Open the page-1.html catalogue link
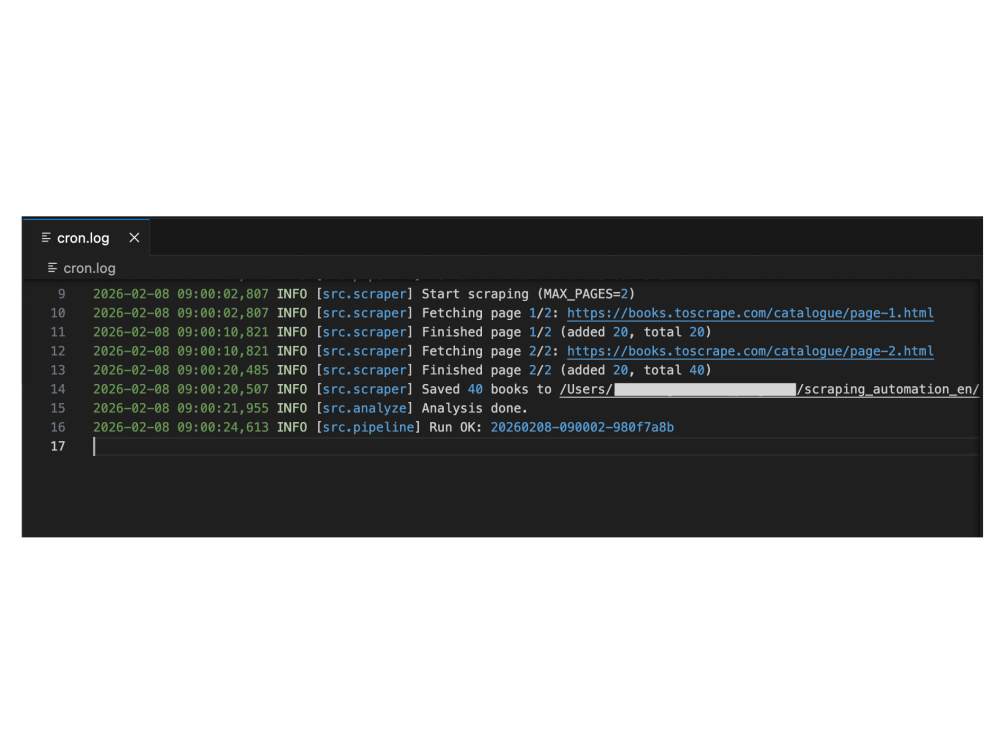 (x=750, y=313)
